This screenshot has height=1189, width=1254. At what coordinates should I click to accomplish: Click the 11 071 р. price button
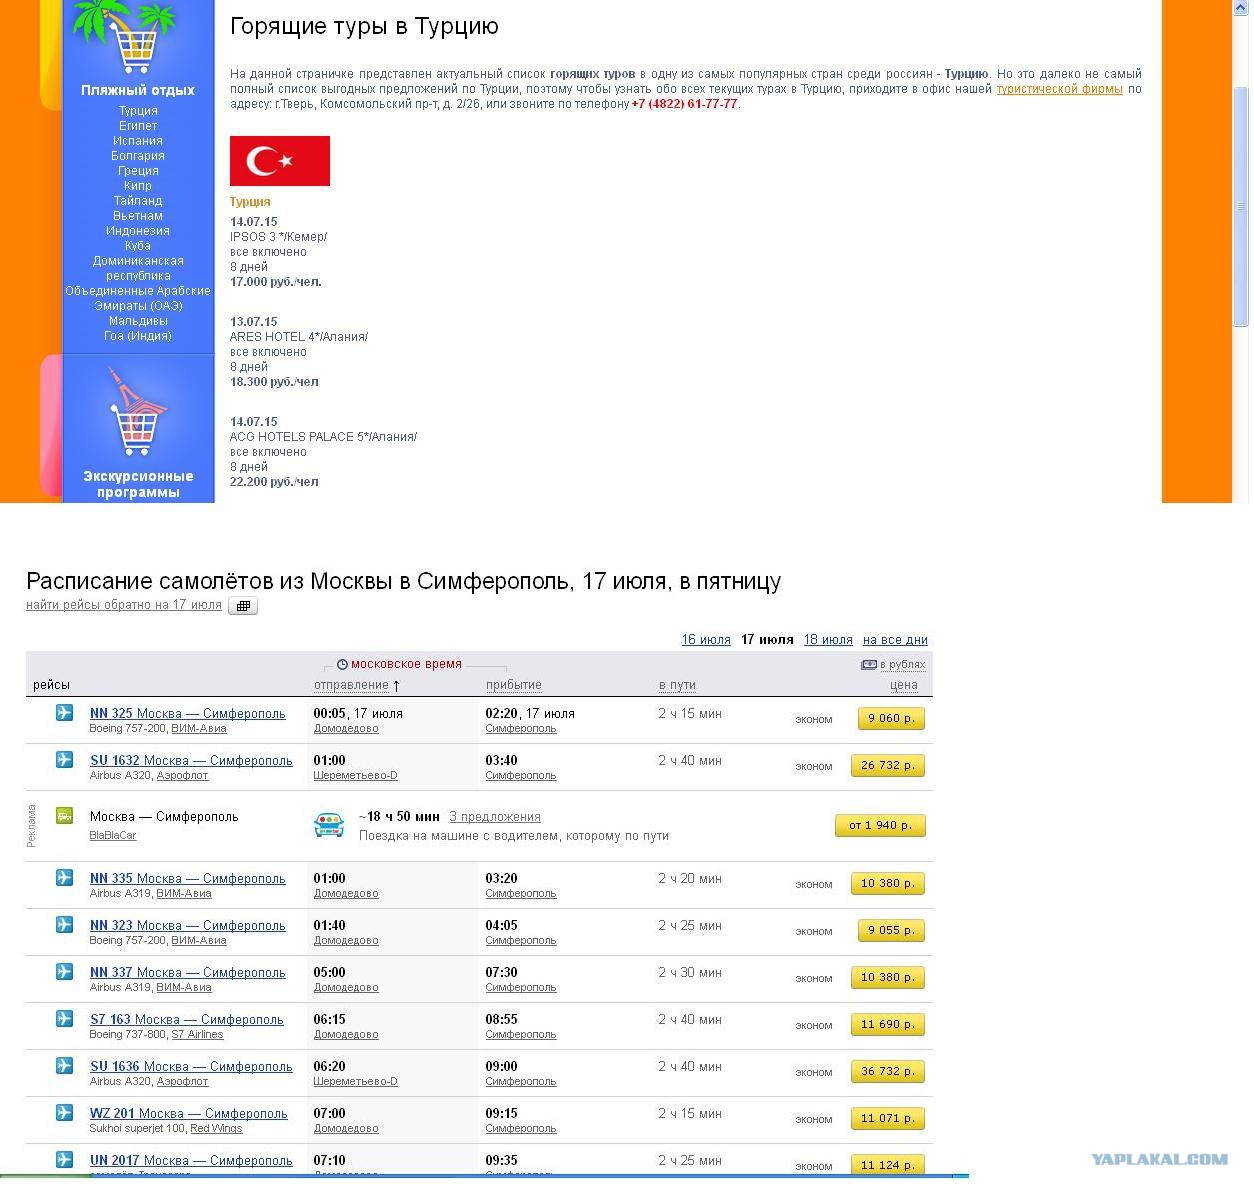pyautogui.click(x=888, y=1118)
